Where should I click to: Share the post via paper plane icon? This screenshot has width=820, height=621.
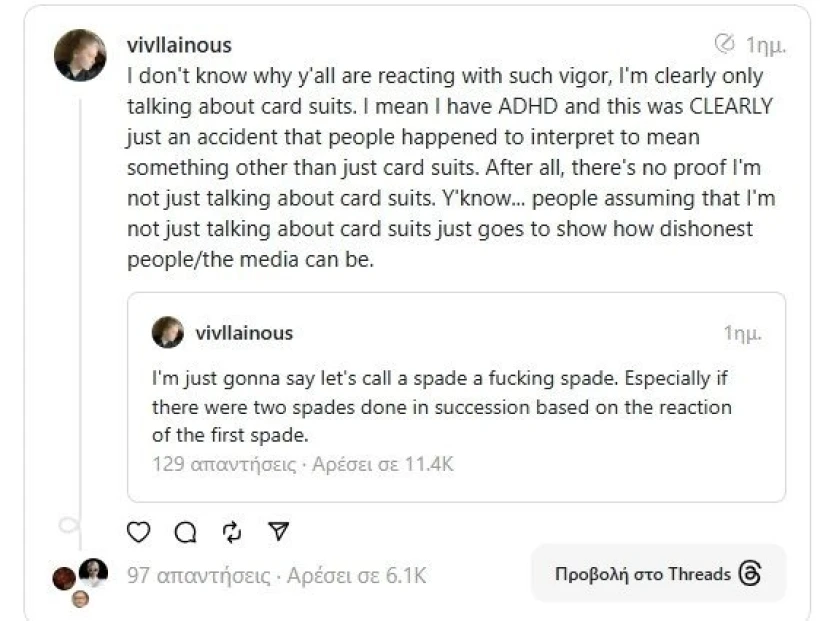tap(279, 532)
